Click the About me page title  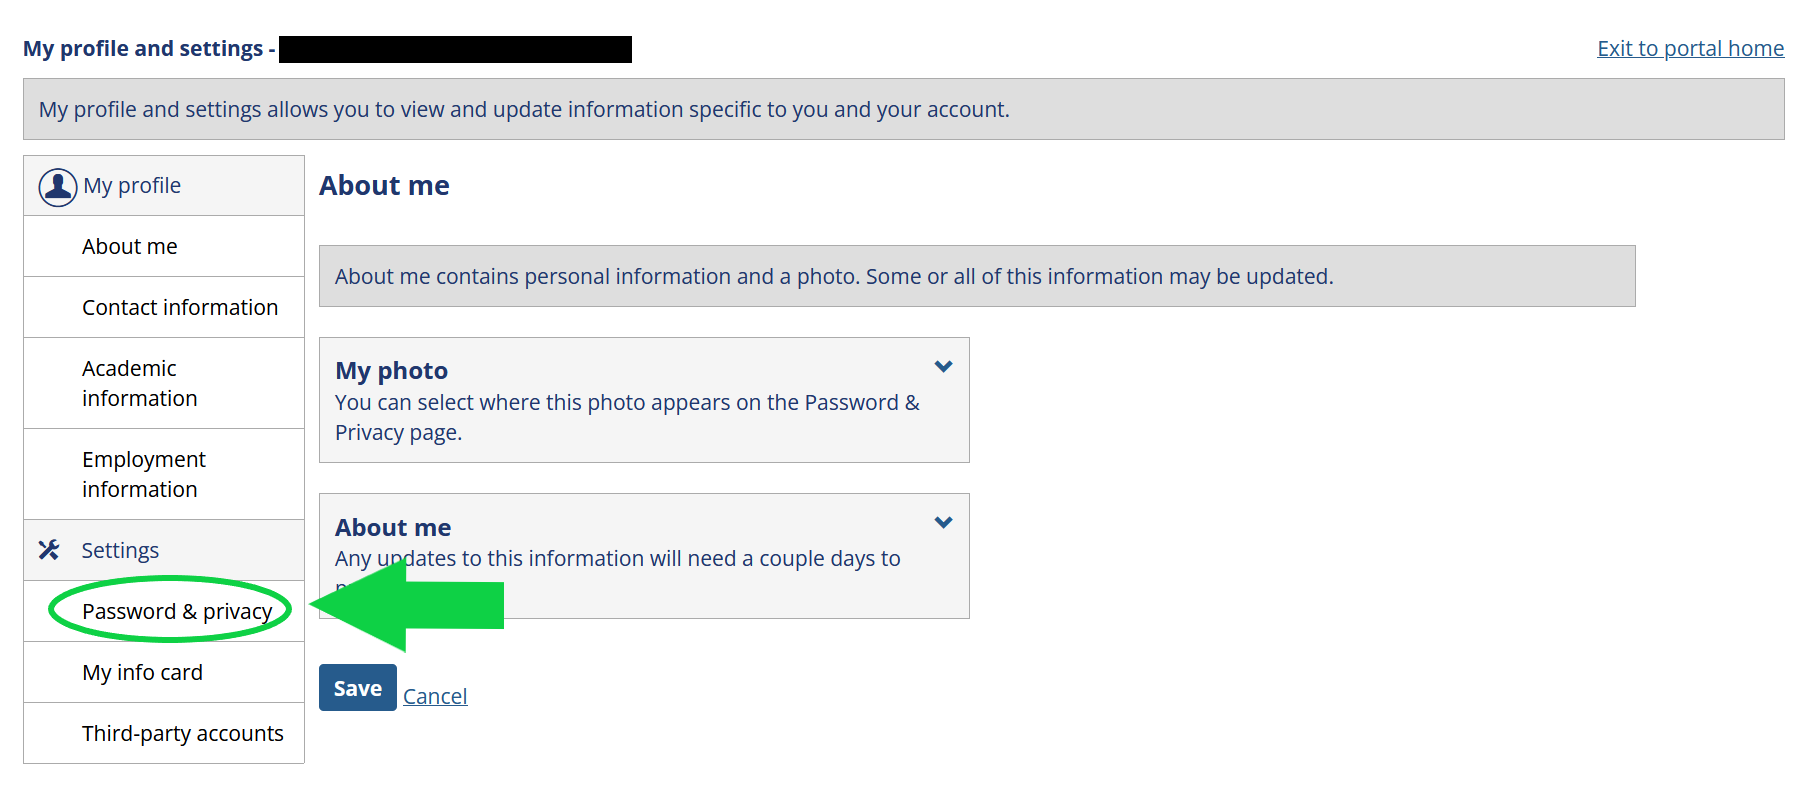[384, 185]
